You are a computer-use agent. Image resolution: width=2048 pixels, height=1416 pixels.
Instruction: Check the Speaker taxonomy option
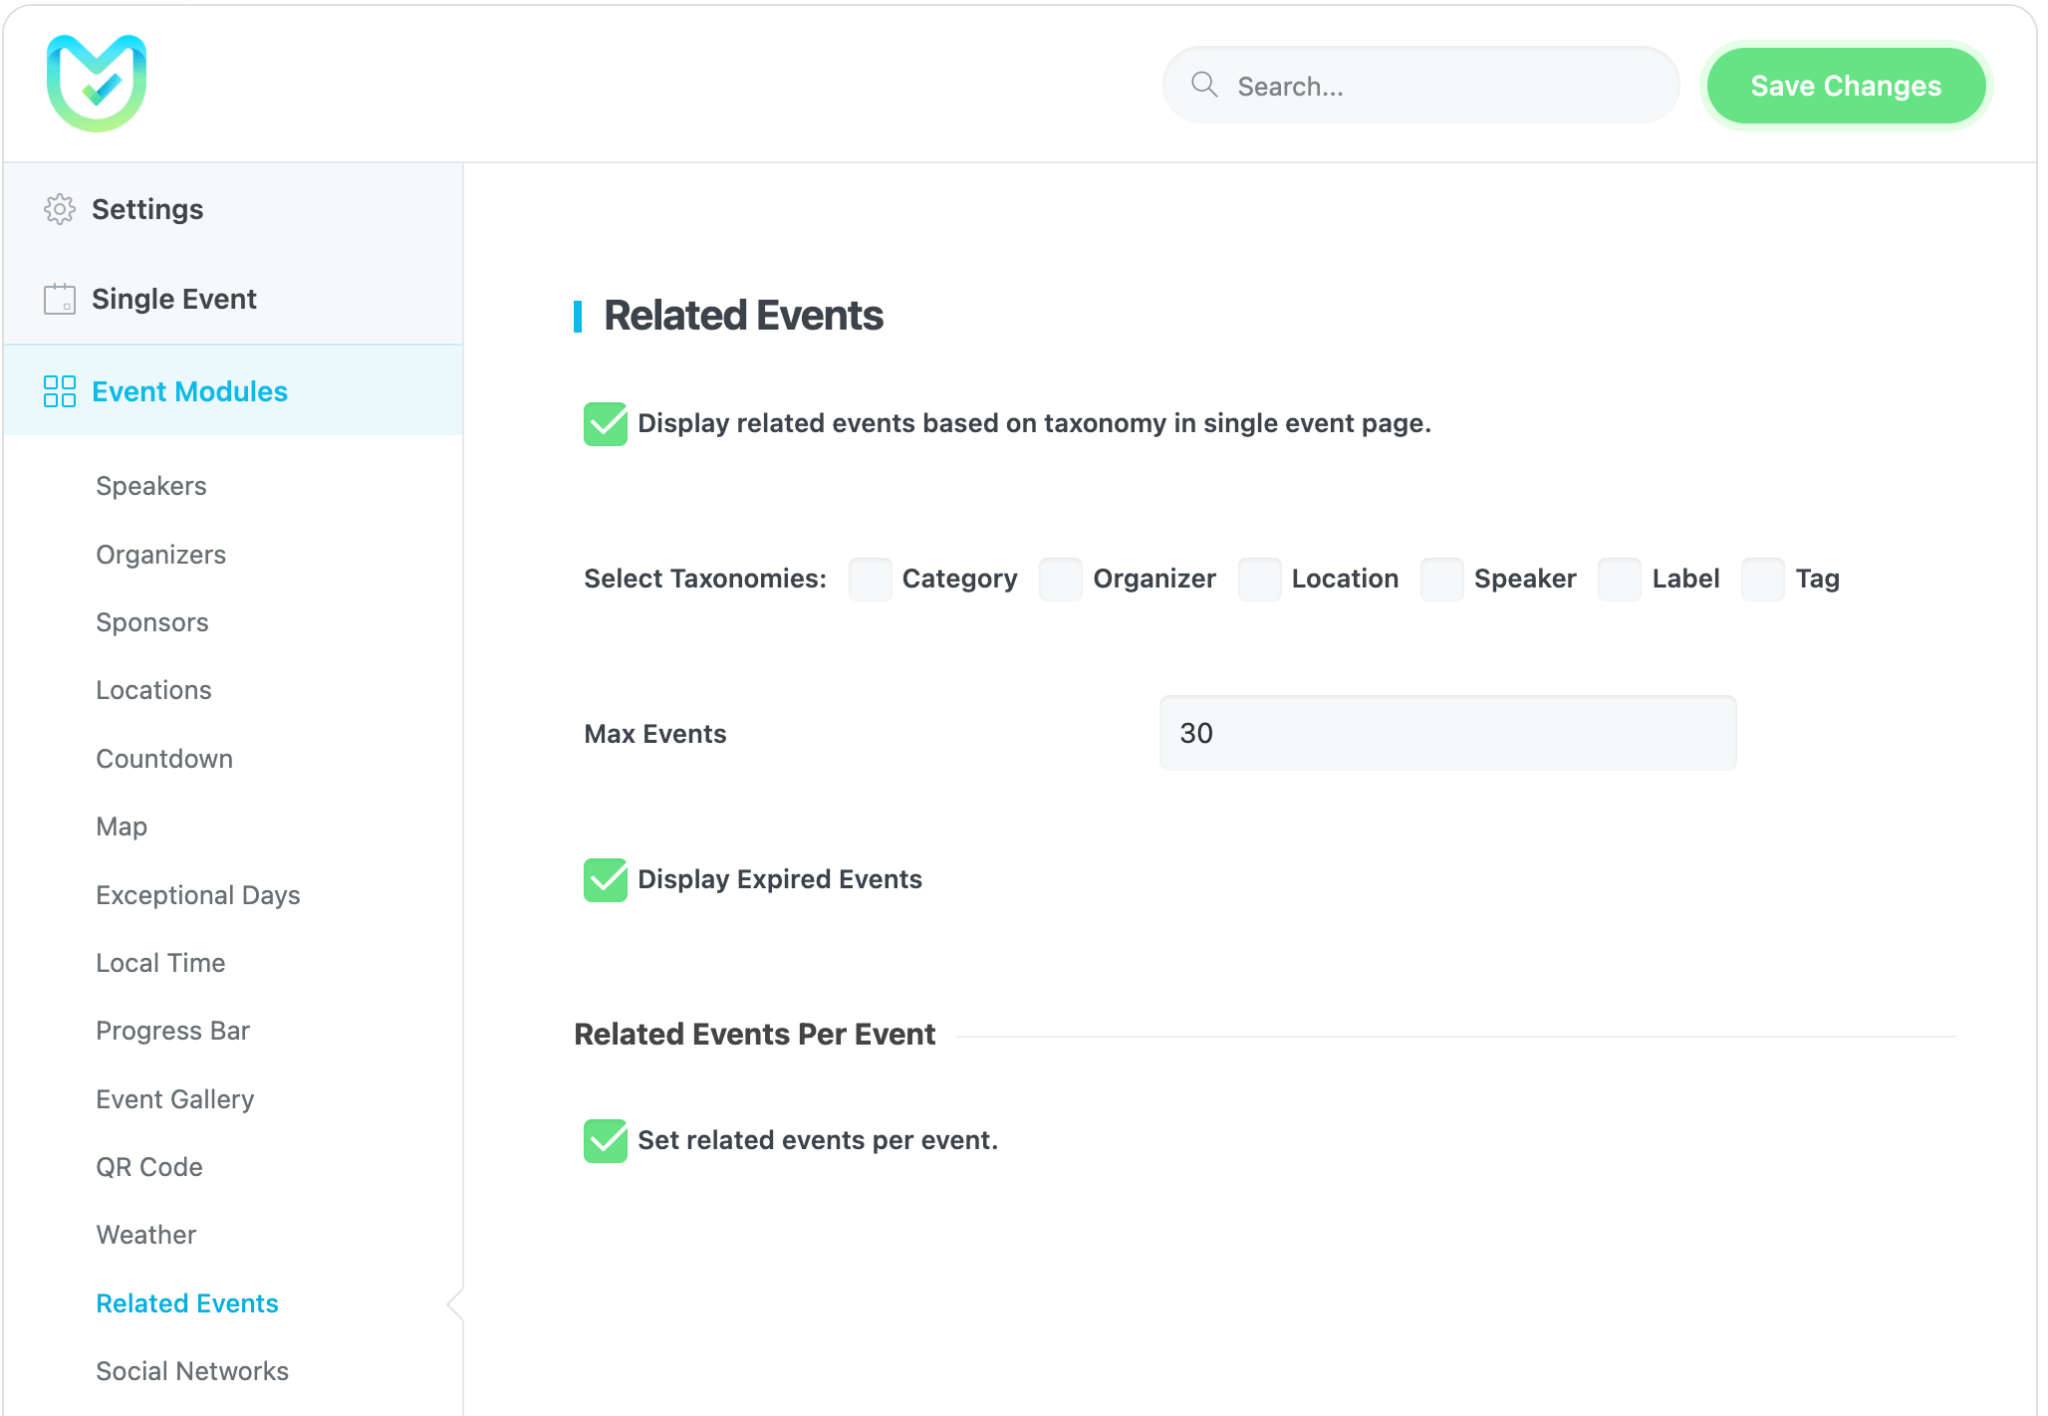coord(1441,579)
